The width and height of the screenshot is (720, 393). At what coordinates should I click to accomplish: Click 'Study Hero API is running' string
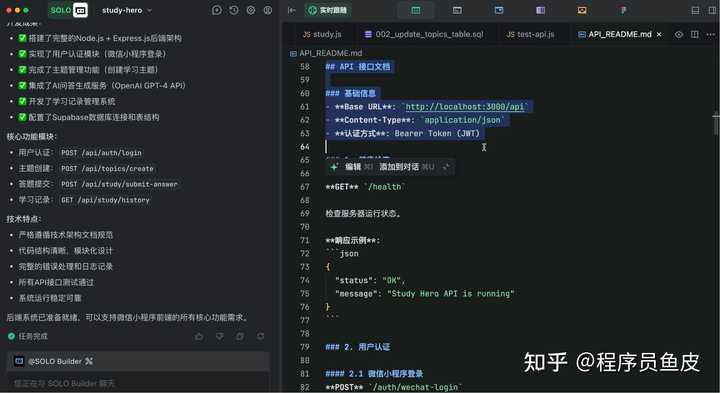click(x=450, y=294)
